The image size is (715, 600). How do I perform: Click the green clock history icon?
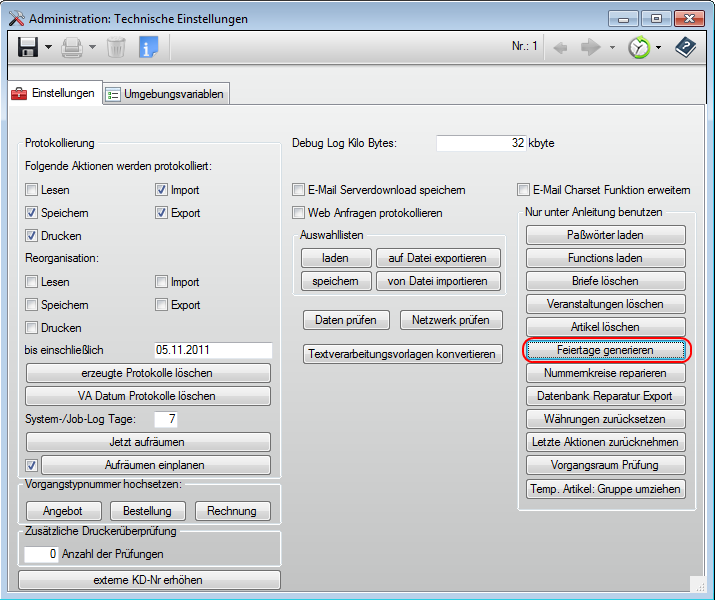point(639,47)
